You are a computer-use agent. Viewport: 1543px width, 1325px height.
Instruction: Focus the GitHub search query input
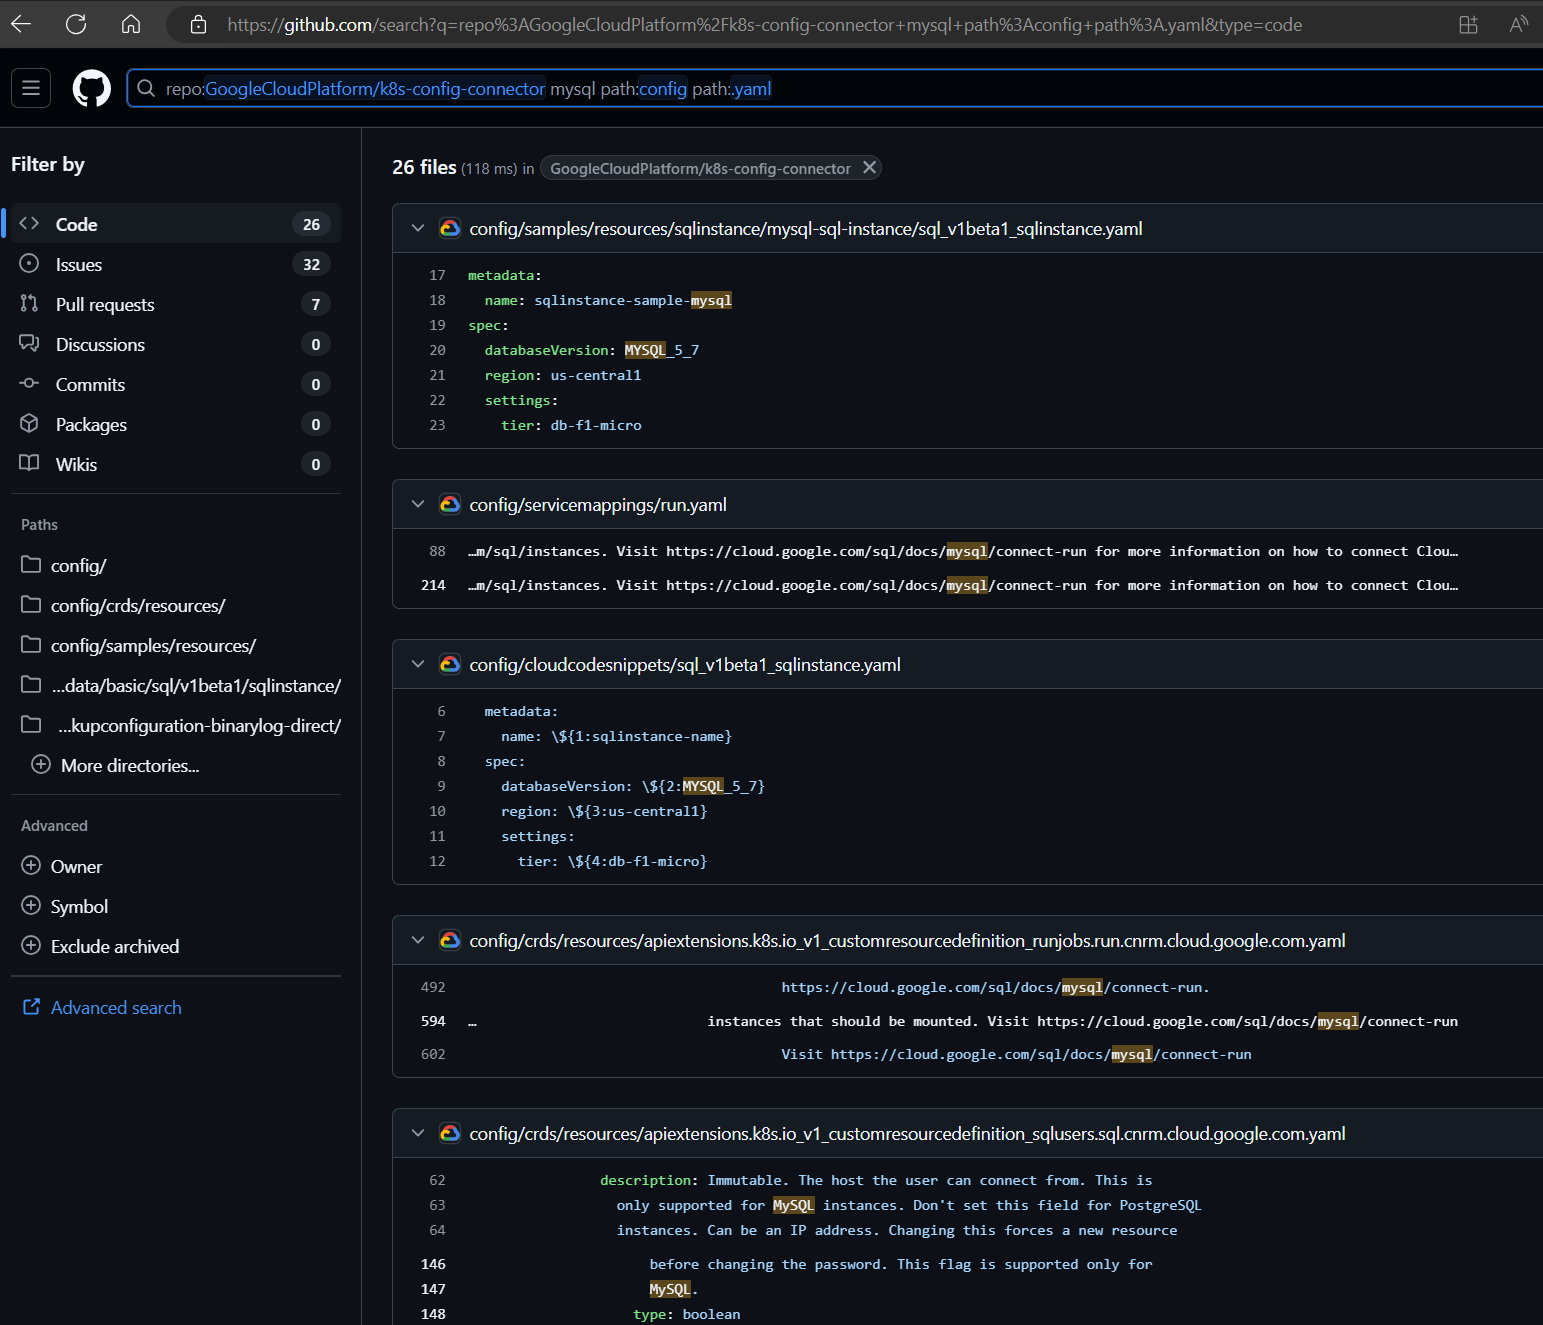(835, 88)
